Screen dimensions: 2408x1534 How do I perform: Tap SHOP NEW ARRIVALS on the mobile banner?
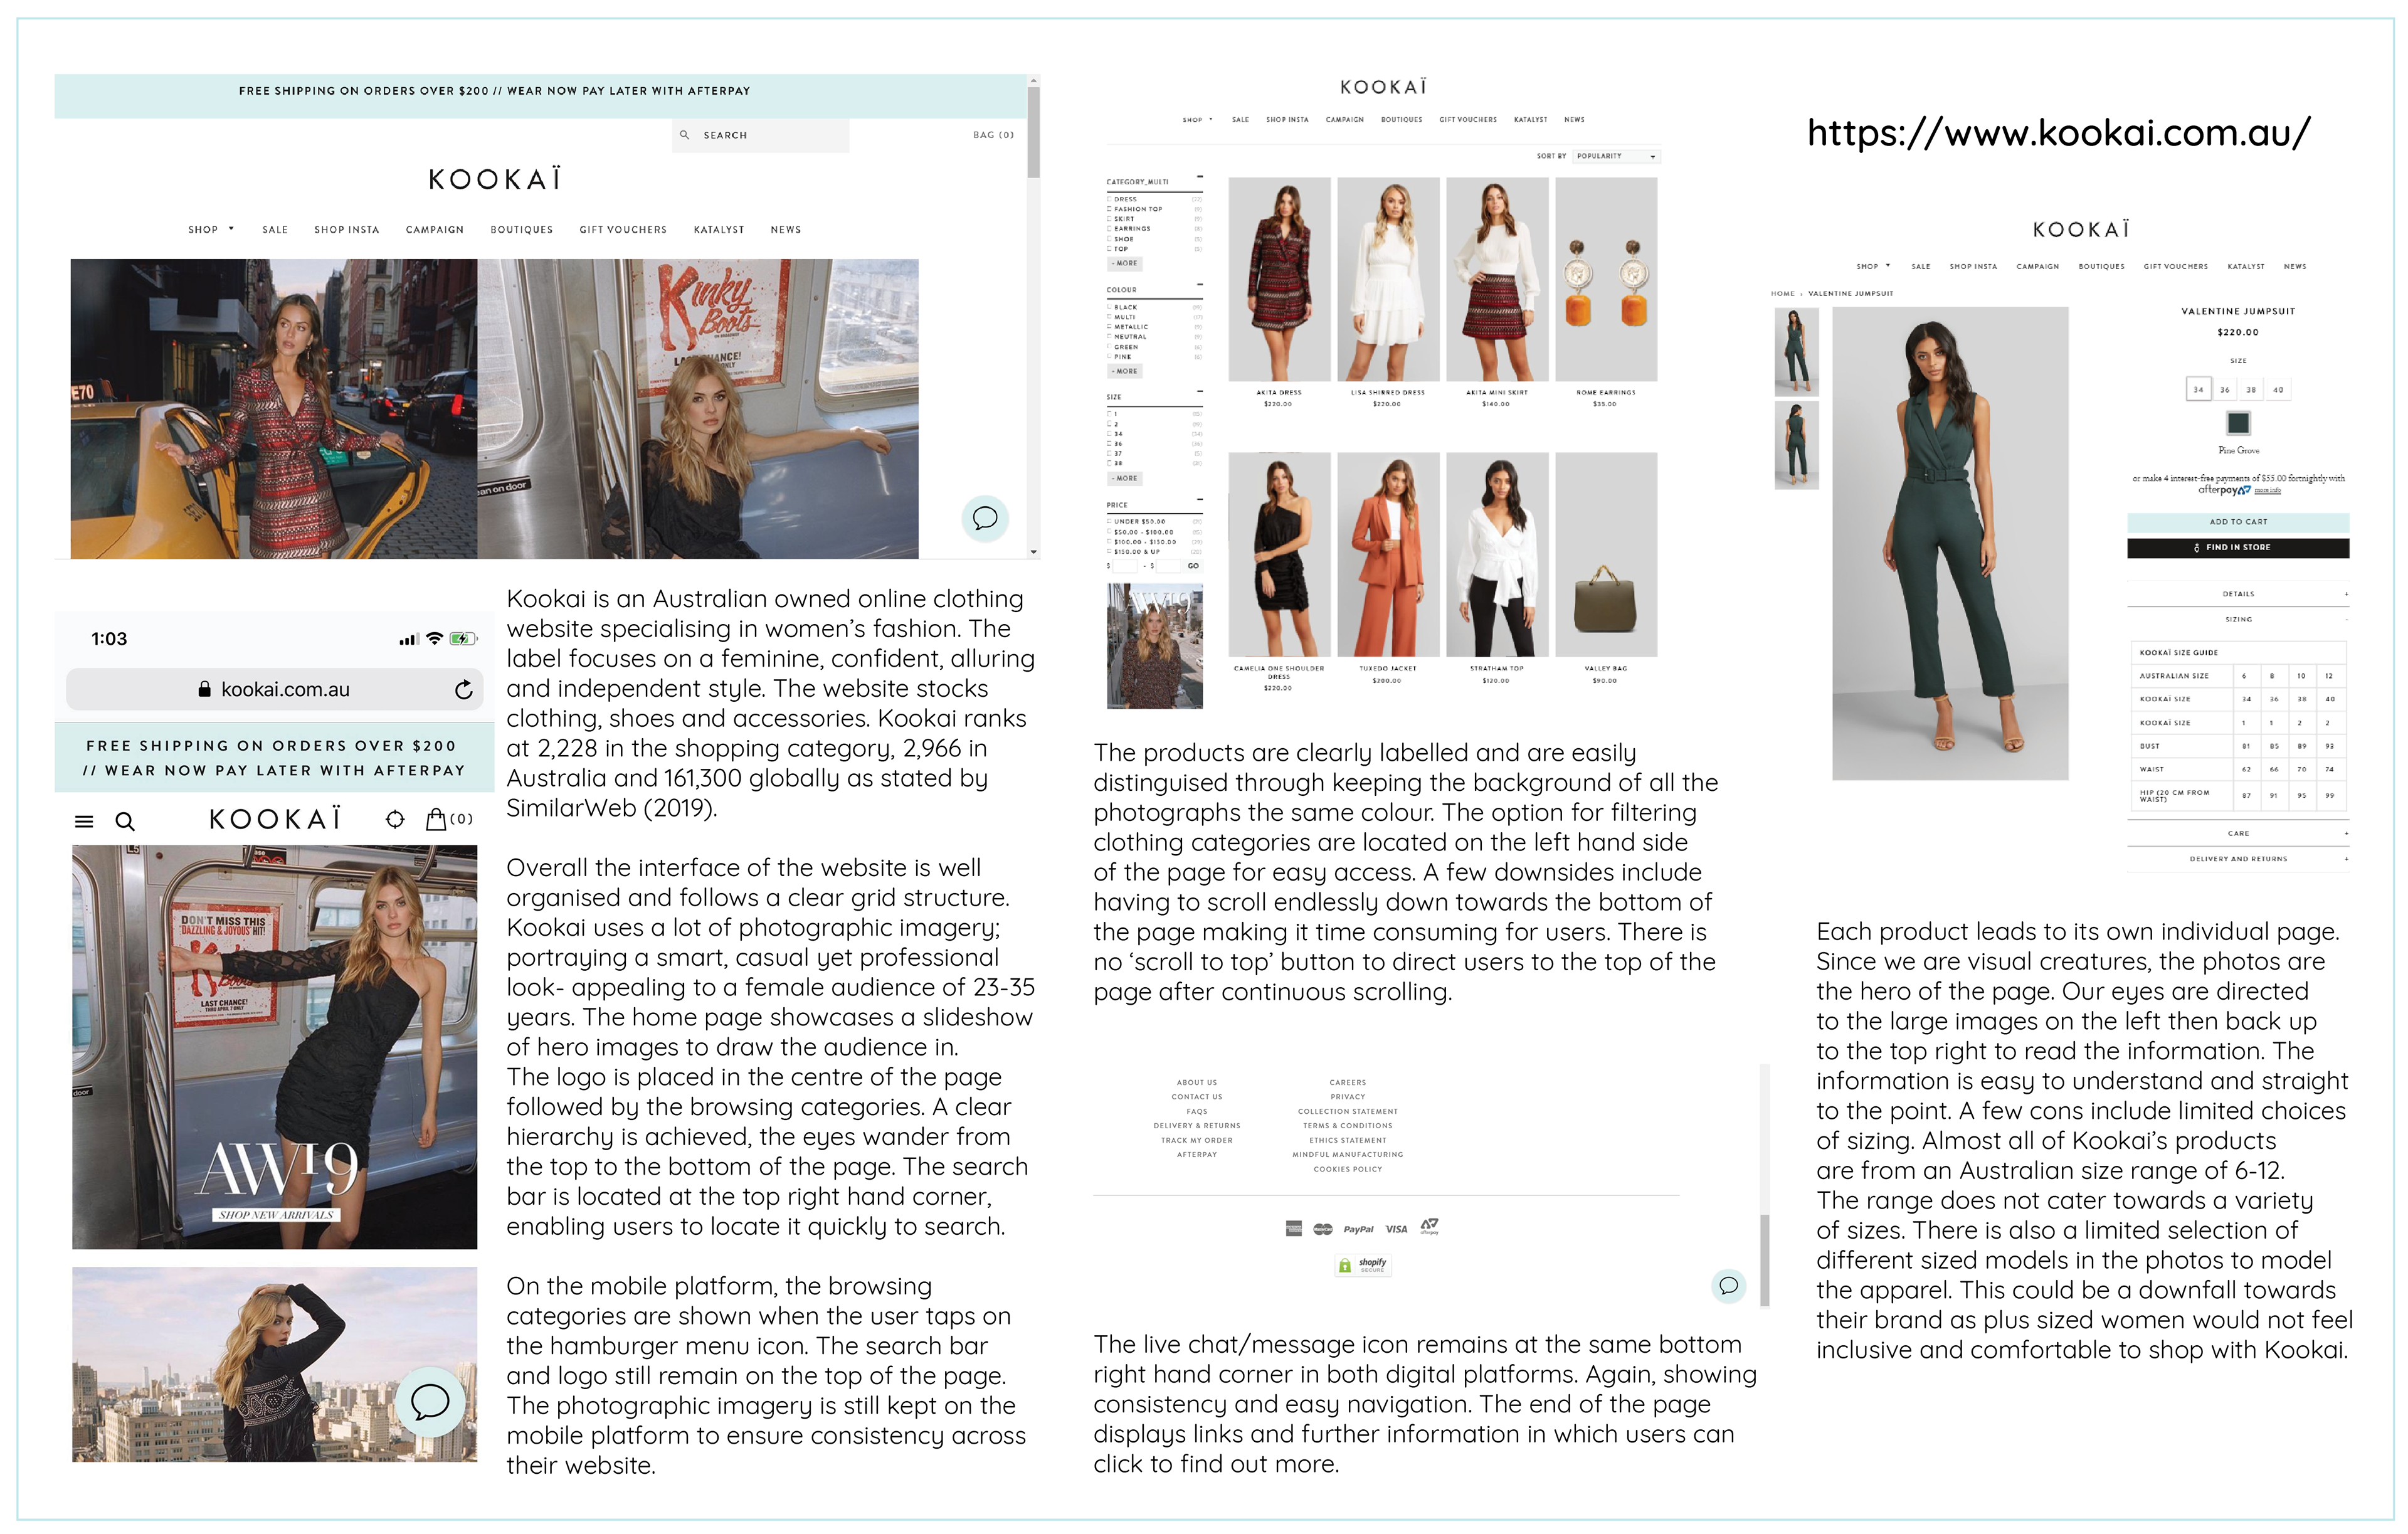tap(277, 1215)
